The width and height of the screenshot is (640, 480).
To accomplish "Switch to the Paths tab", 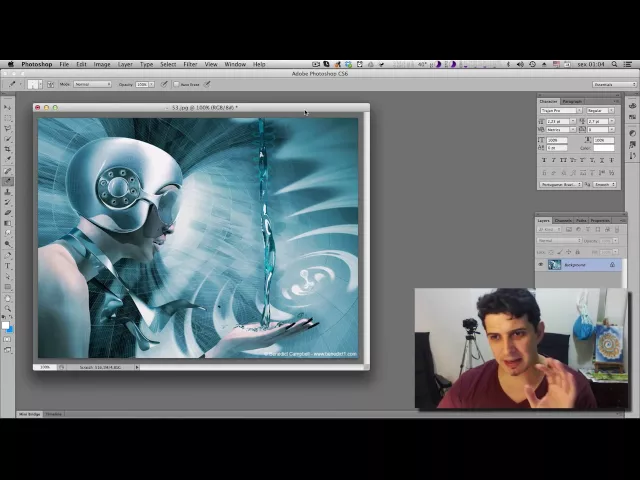I will tap(581, 220).
